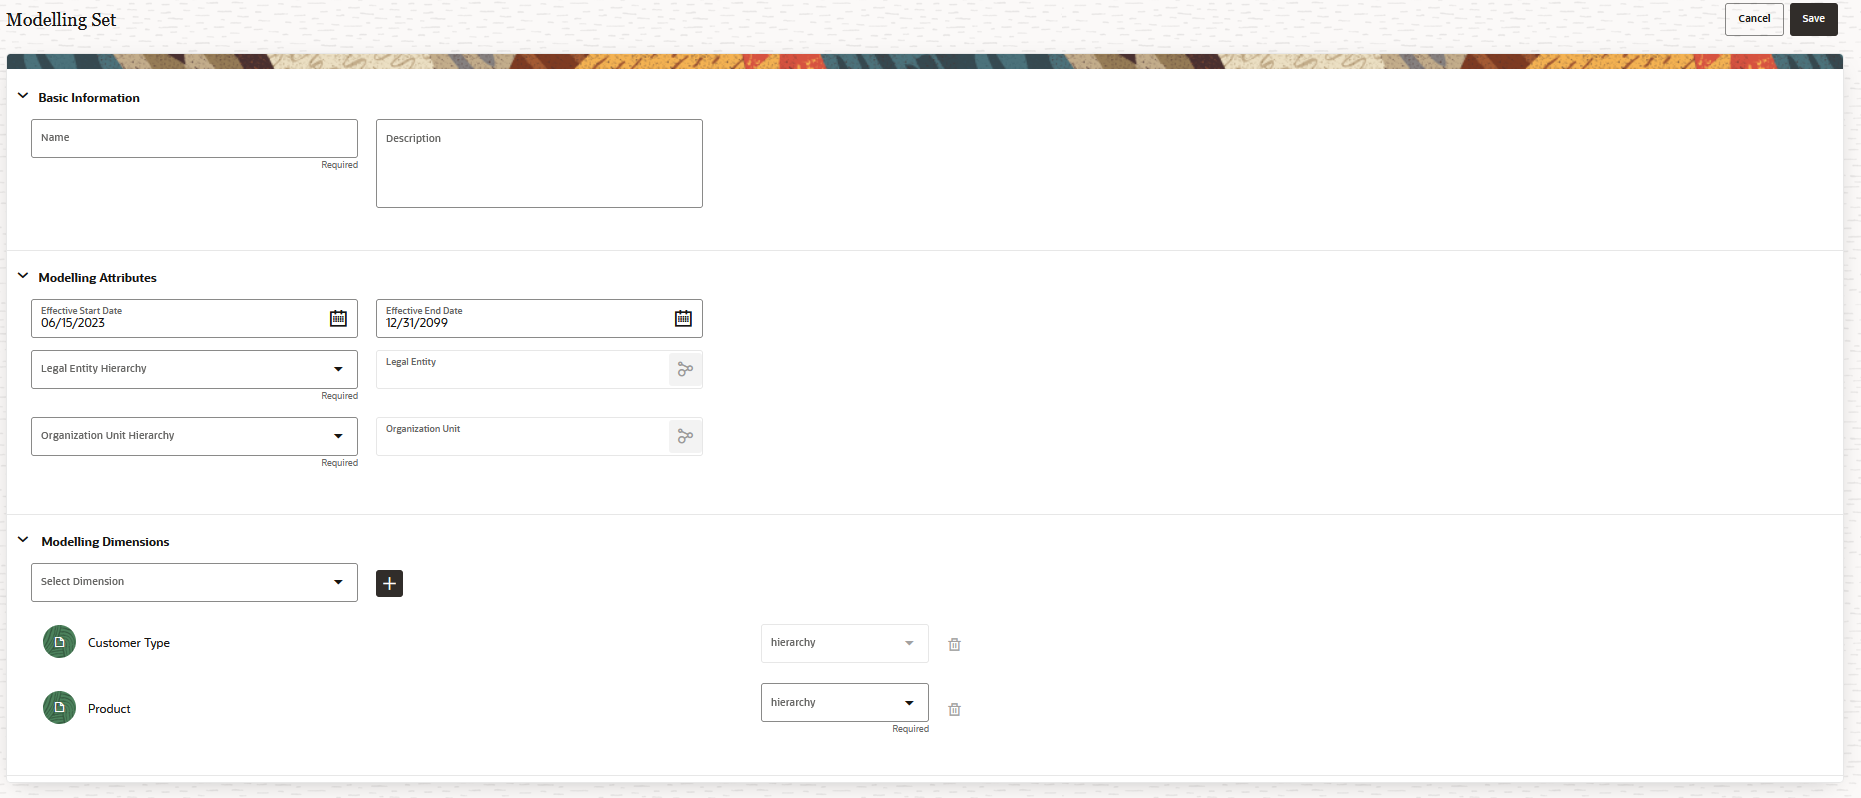Focus the Description text area
The width and height of the screenshot is (1861, 798).
539,164
